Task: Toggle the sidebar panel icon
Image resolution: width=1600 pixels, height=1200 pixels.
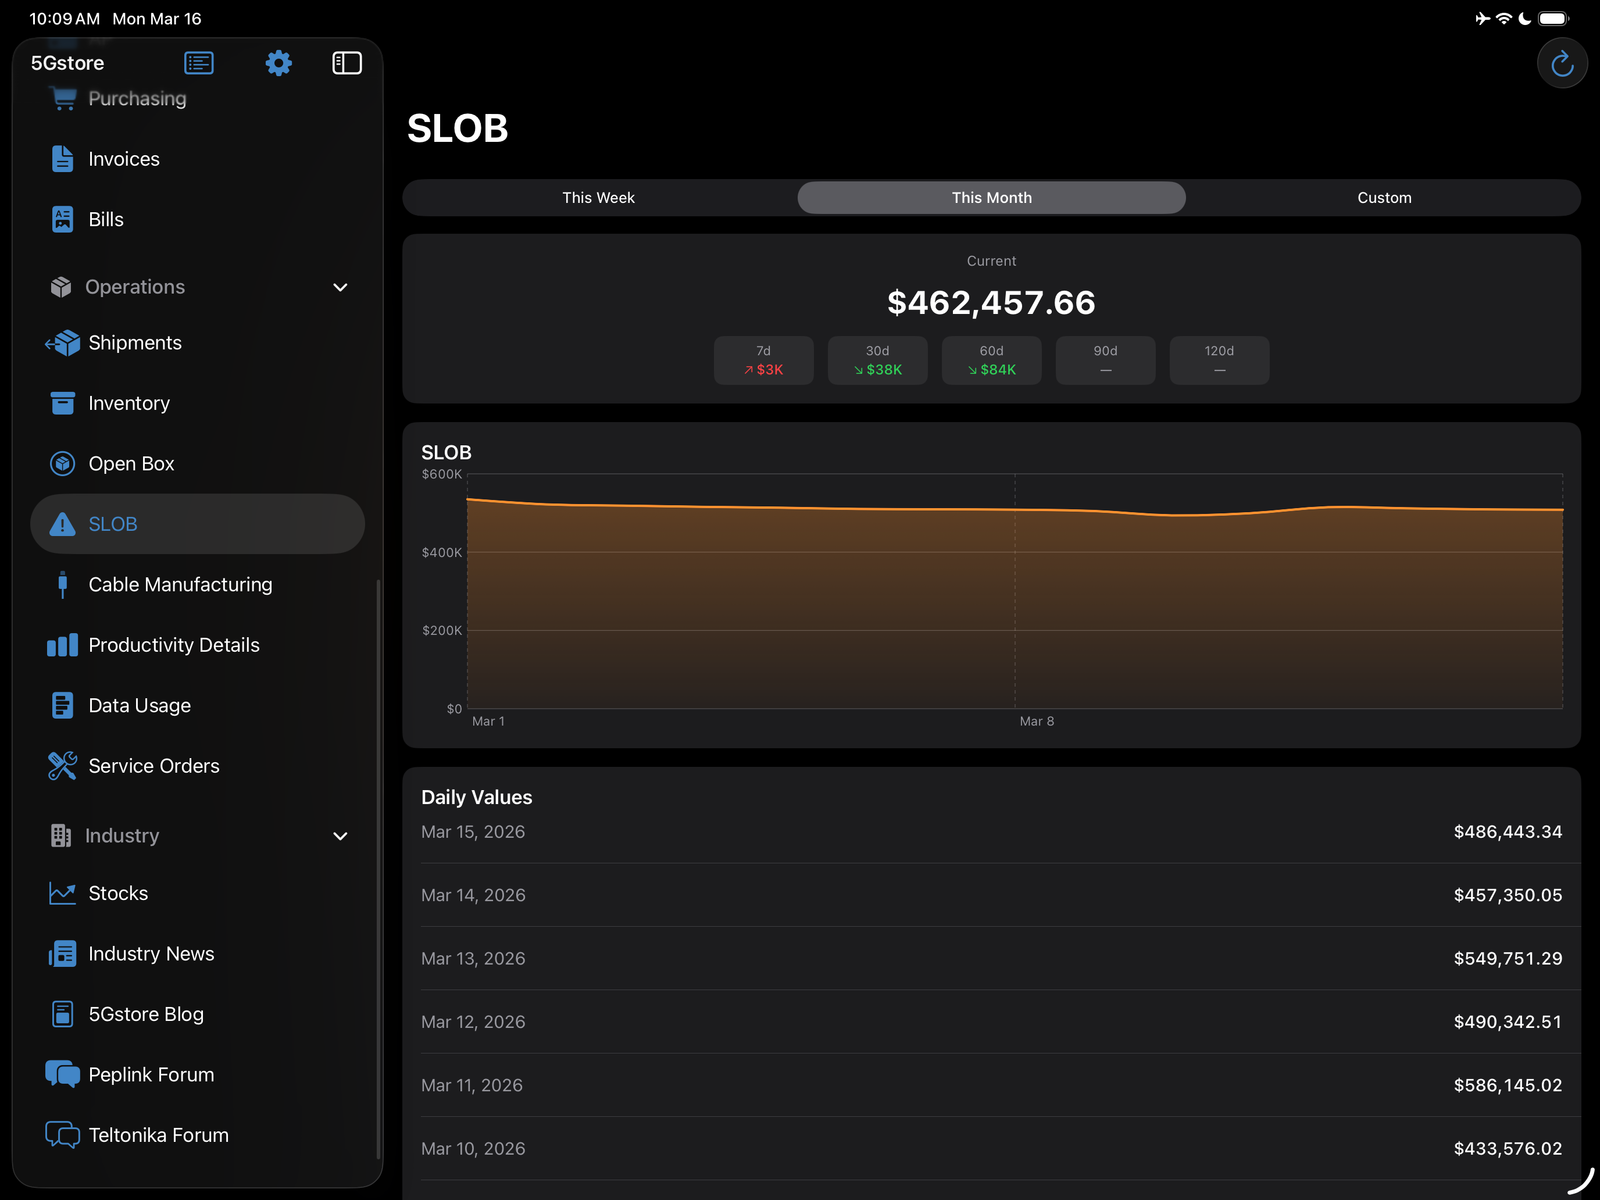Action: [346, 62]
